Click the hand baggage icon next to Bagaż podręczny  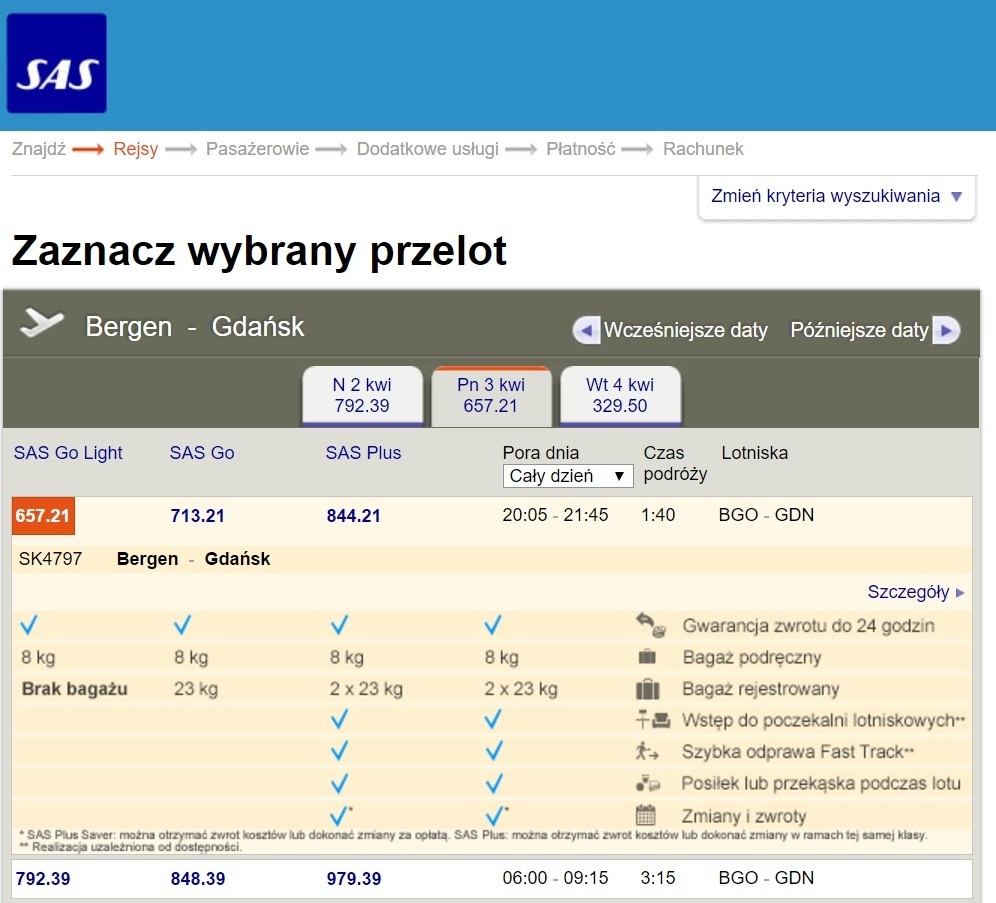[647, 656]
